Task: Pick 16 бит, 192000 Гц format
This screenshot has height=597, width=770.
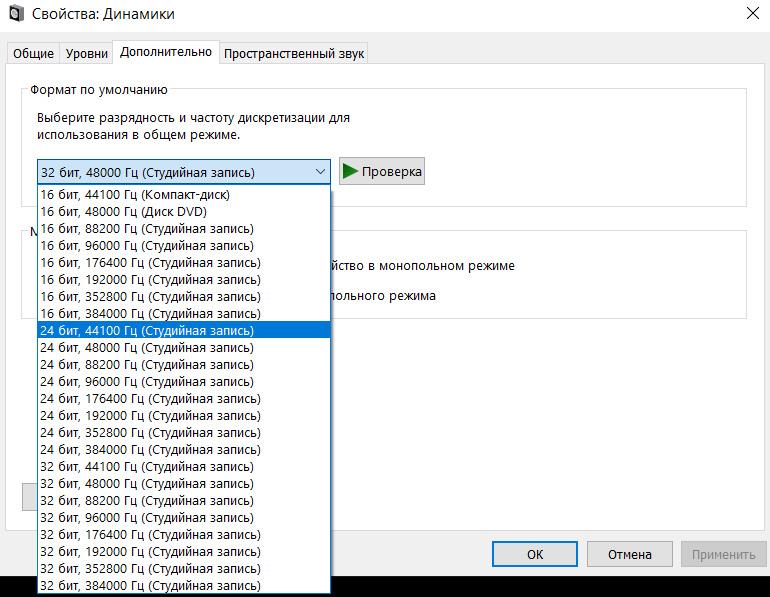Action: [x=184, y=279]
